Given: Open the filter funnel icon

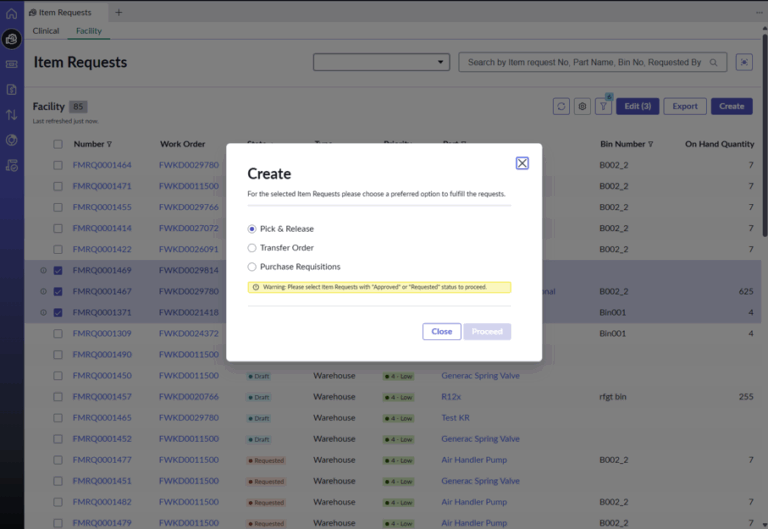Looking at the screenshot, I should point(603,106).
